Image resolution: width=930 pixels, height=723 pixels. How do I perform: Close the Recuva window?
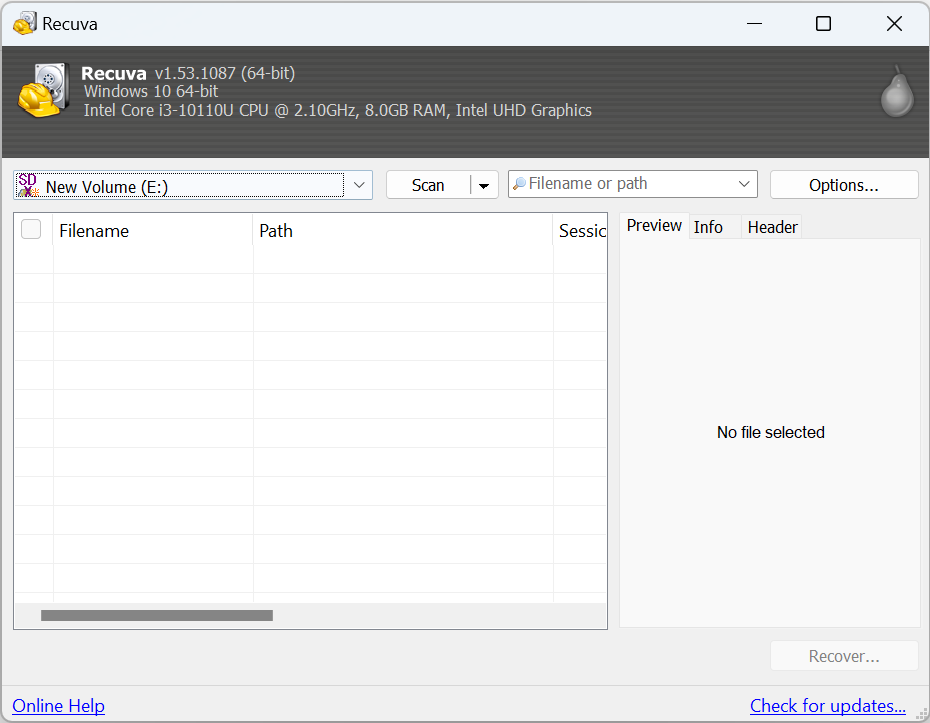point(894,24)
